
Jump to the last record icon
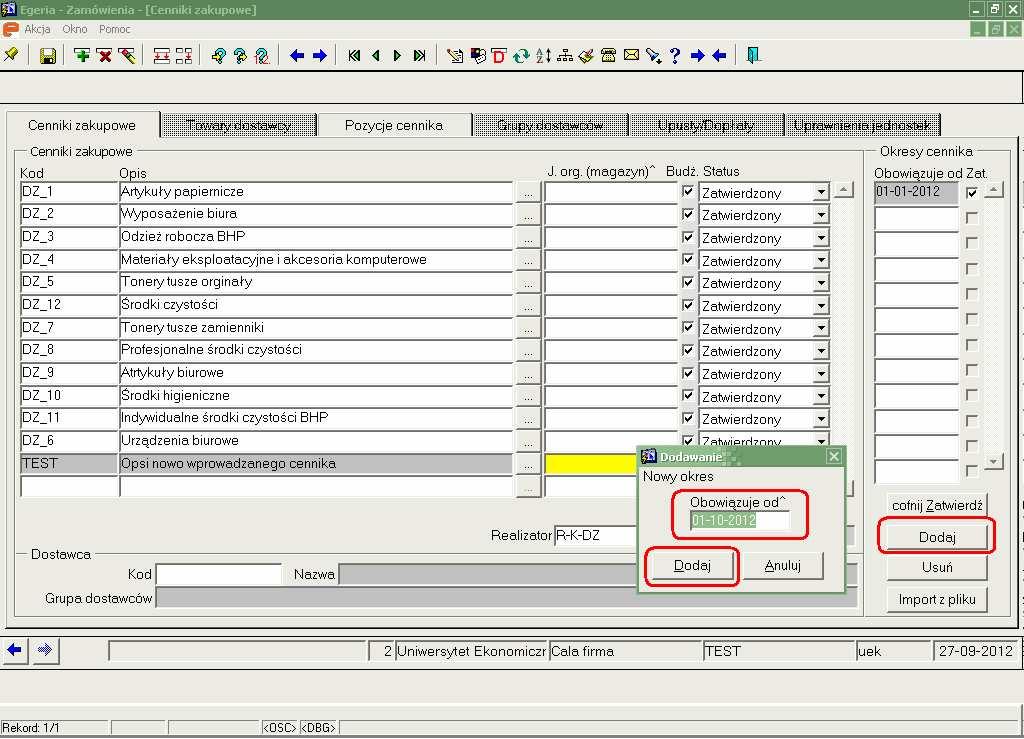click(x=420, y=55)
